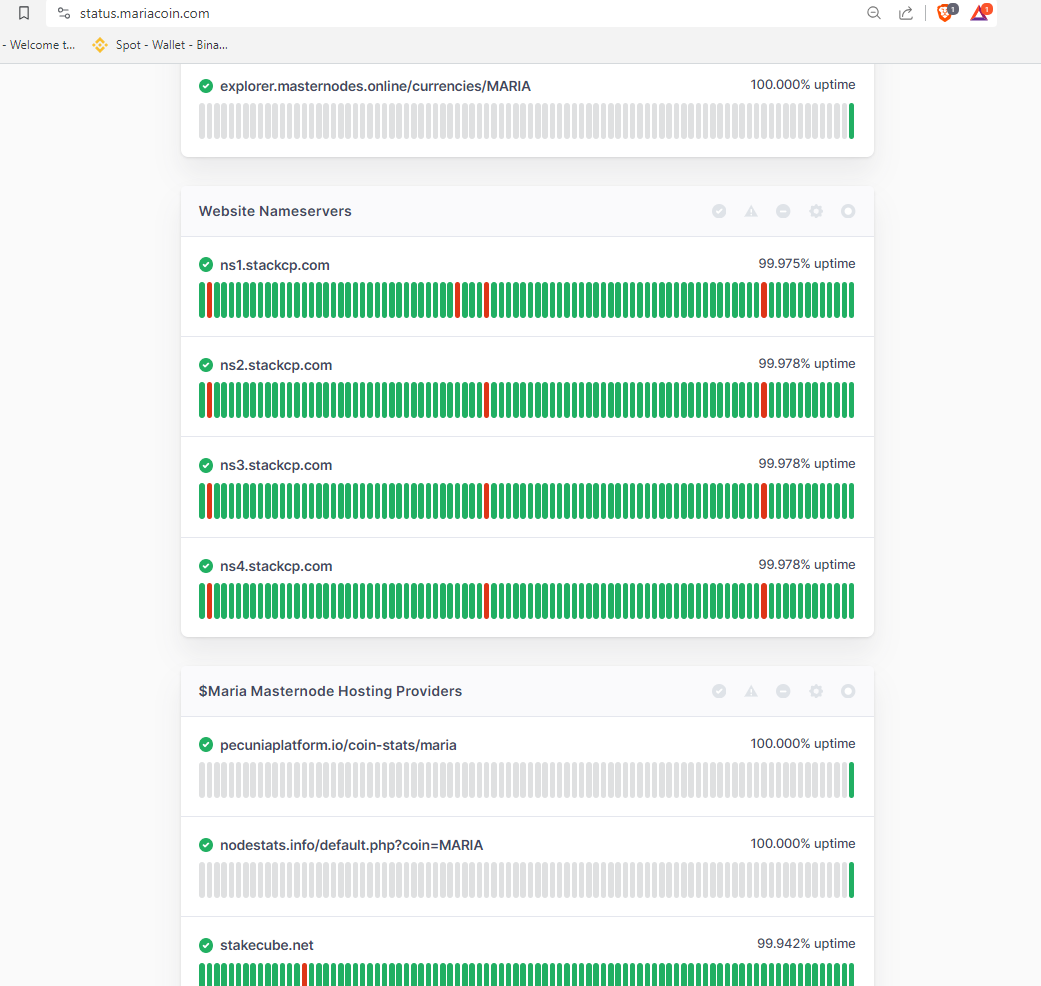Click gear maintenance filter in Website Nameservers header
Screen dimensions: 1041x986
pyautogui.click(x=816, y=211)
